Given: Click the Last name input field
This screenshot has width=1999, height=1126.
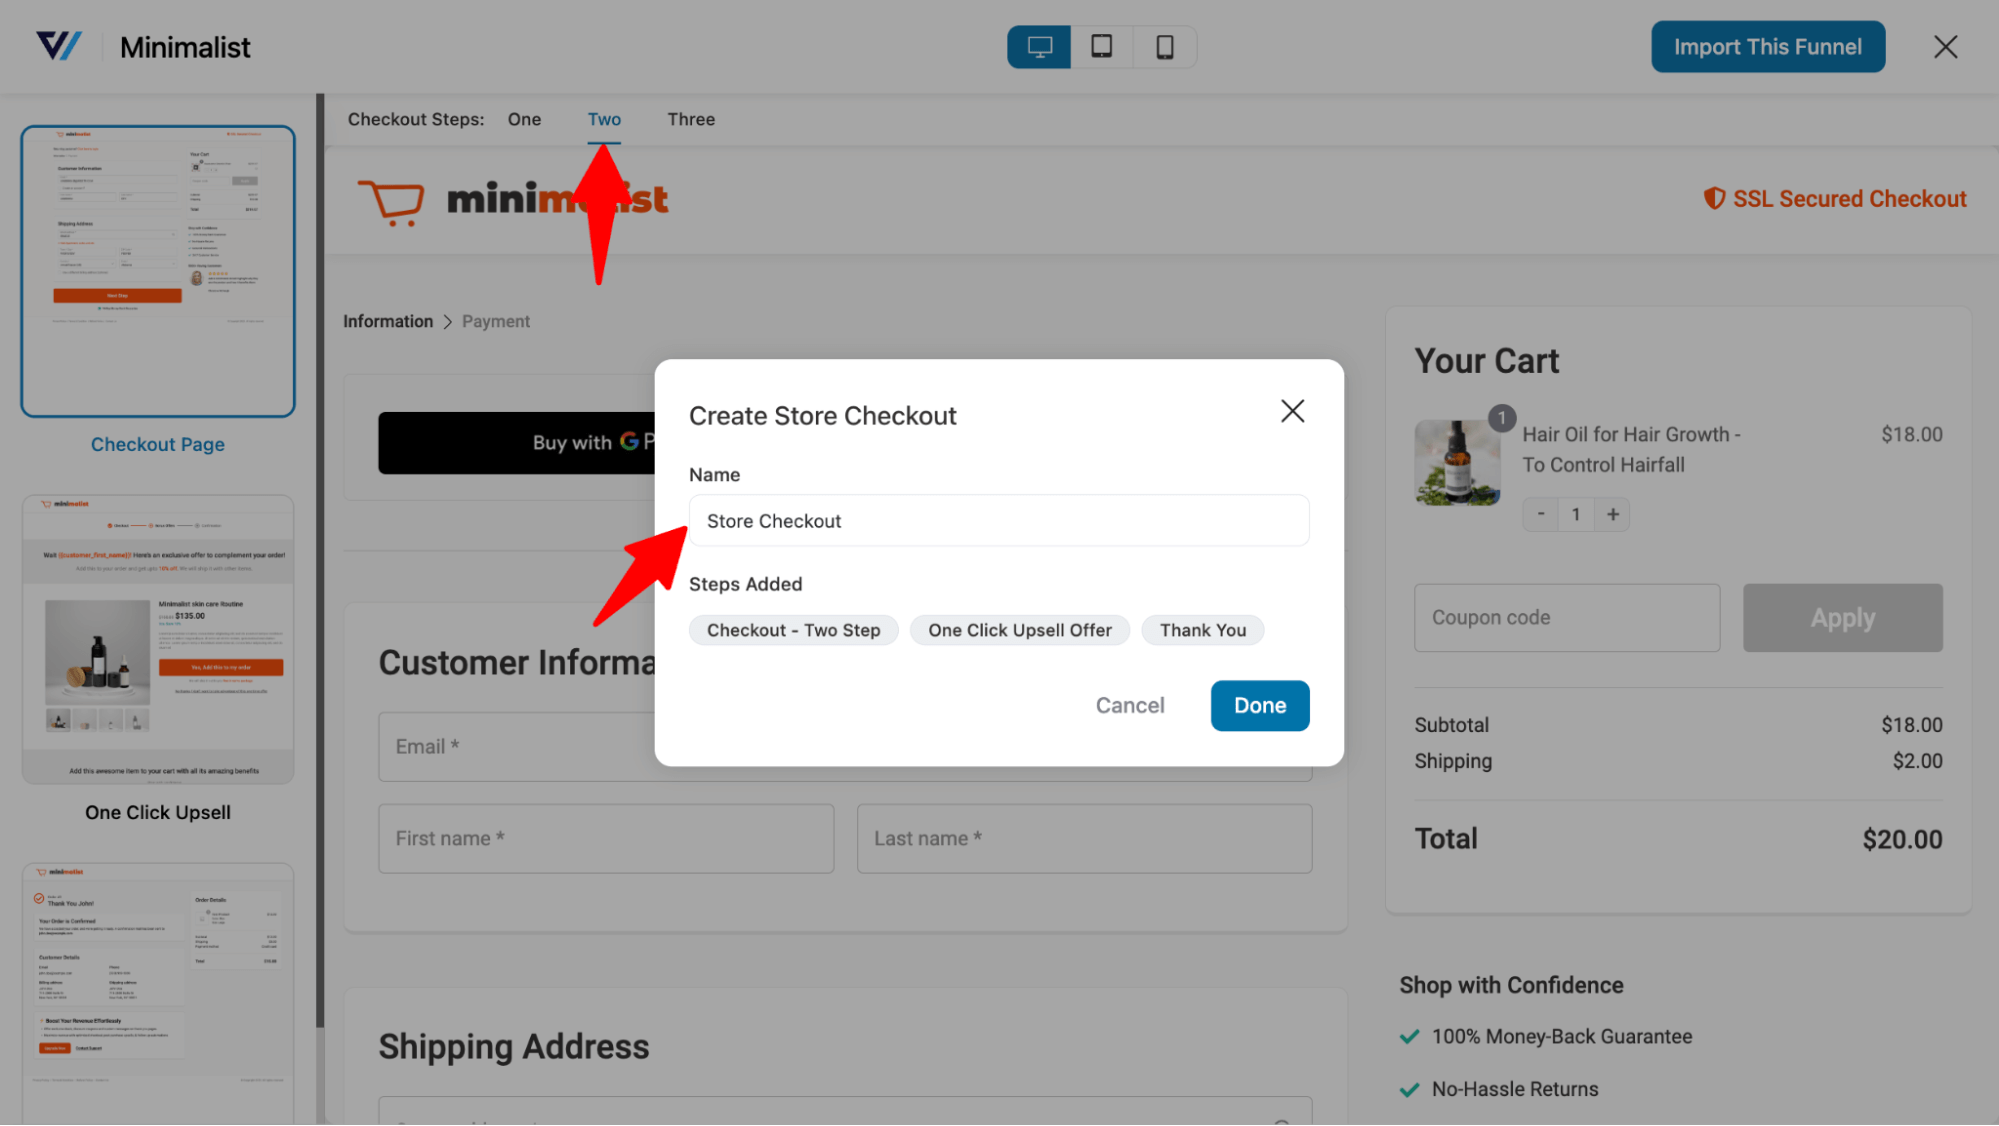Looking at the screenshot, I should pos(1084,838).
